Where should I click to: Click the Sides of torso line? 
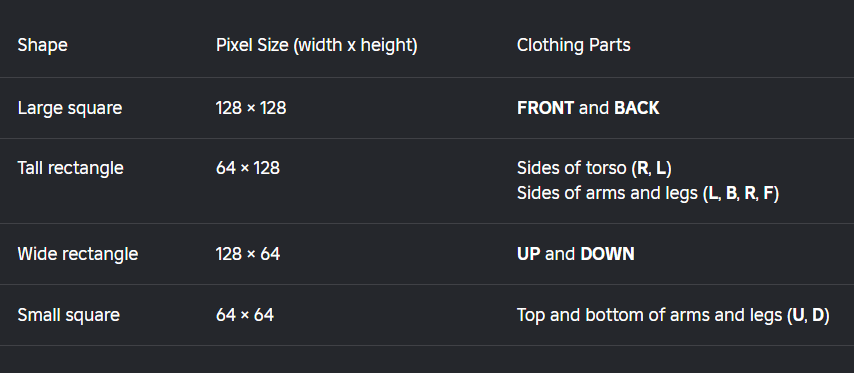click(594, 168)
